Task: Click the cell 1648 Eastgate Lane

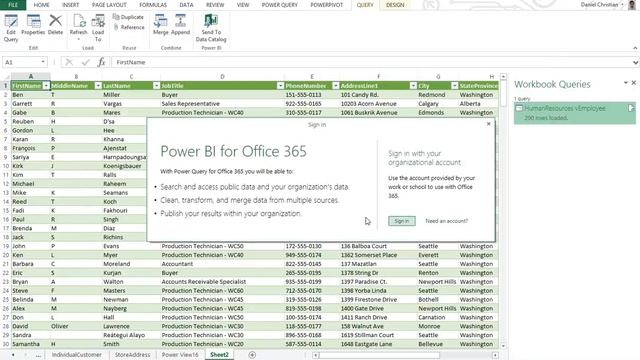Action: click(378, 344)
